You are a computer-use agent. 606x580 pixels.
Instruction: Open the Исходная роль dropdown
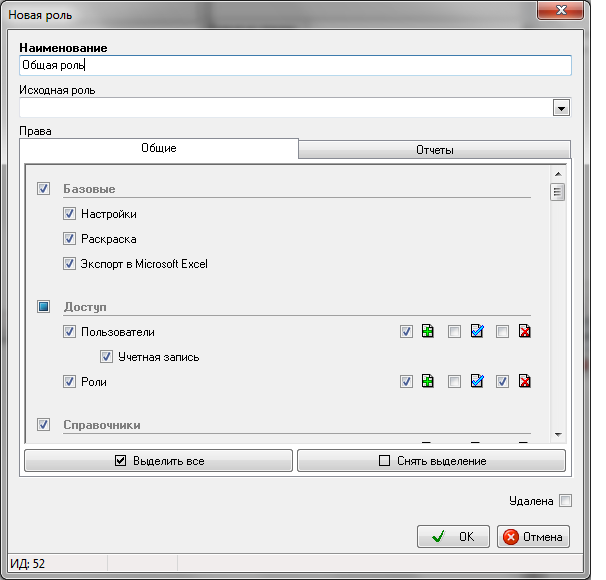tap(561, 108)
